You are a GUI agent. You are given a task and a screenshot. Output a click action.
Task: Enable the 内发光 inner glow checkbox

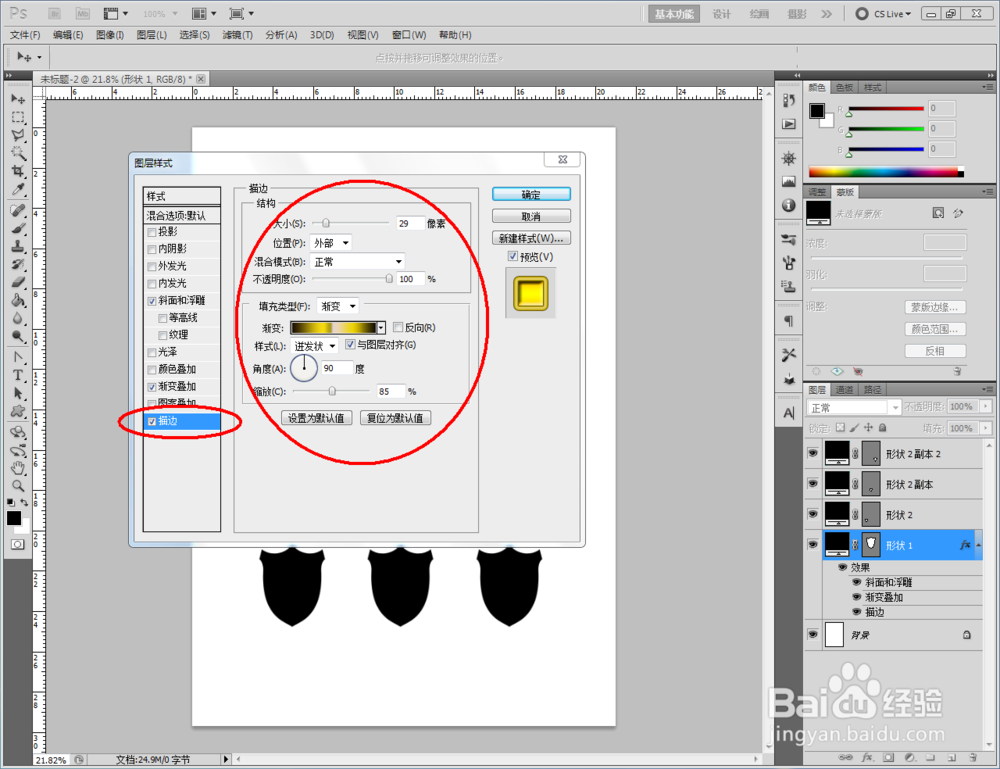pyautogui.click(x=152, y=284)
